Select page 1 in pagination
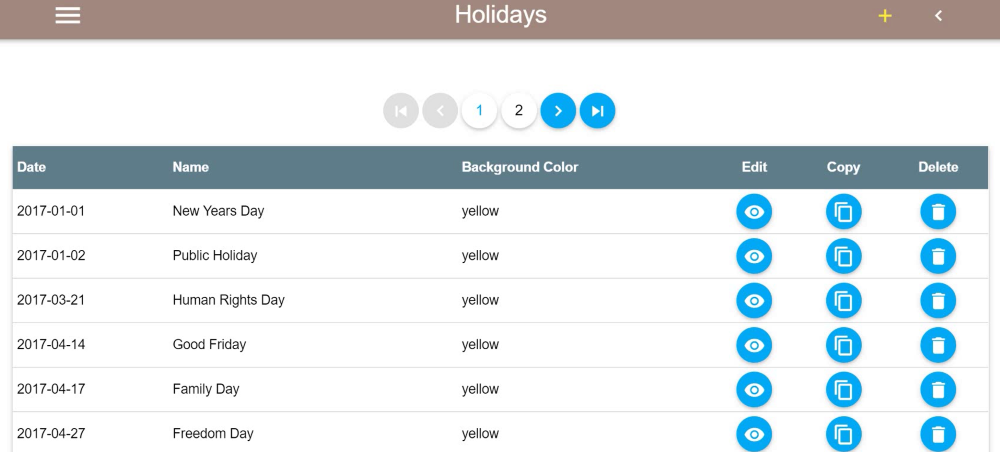 pyautogui.click(x=479, y=111)
